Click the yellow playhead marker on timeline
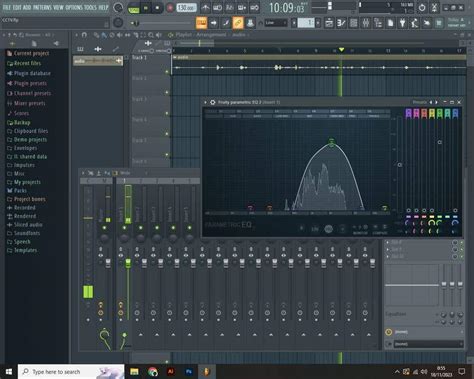The height and width of the screenshot is (379, 474). coord(341,50)
